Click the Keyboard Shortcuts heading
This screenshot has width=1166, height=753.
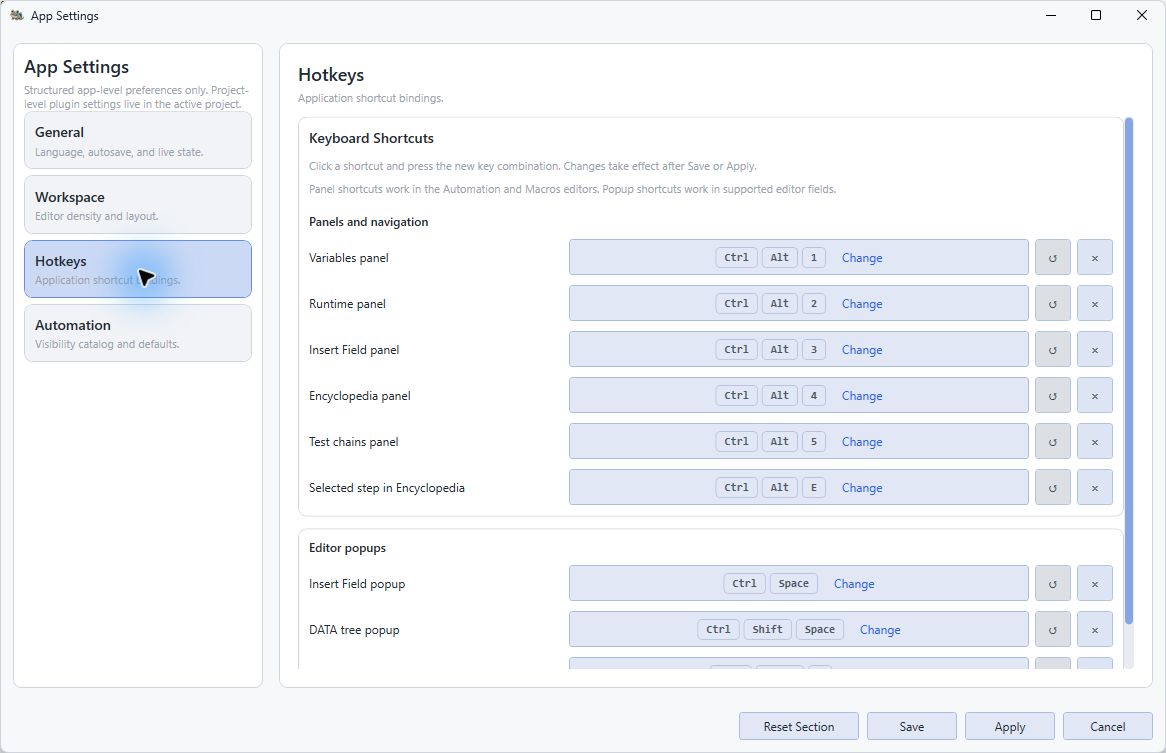(x=371, y=138)
